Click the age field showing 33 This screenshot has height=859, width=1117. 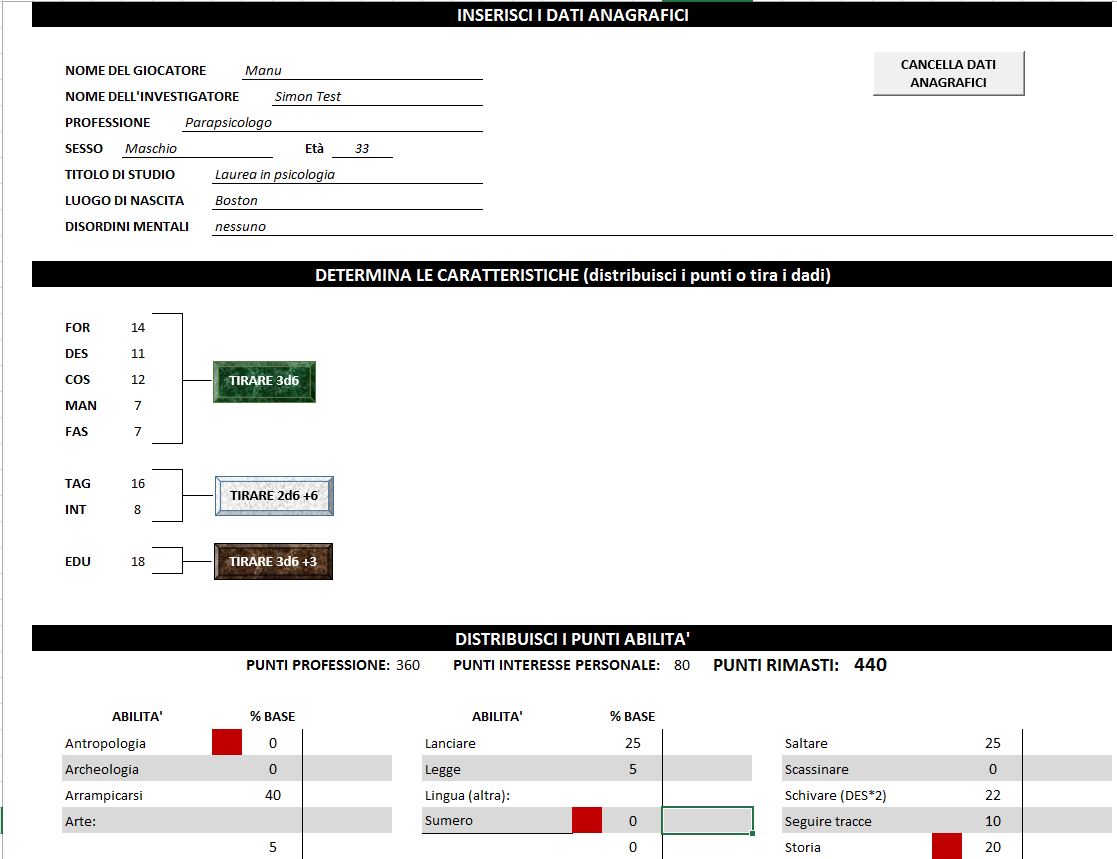pyautogui.click(x=362, y=149)
